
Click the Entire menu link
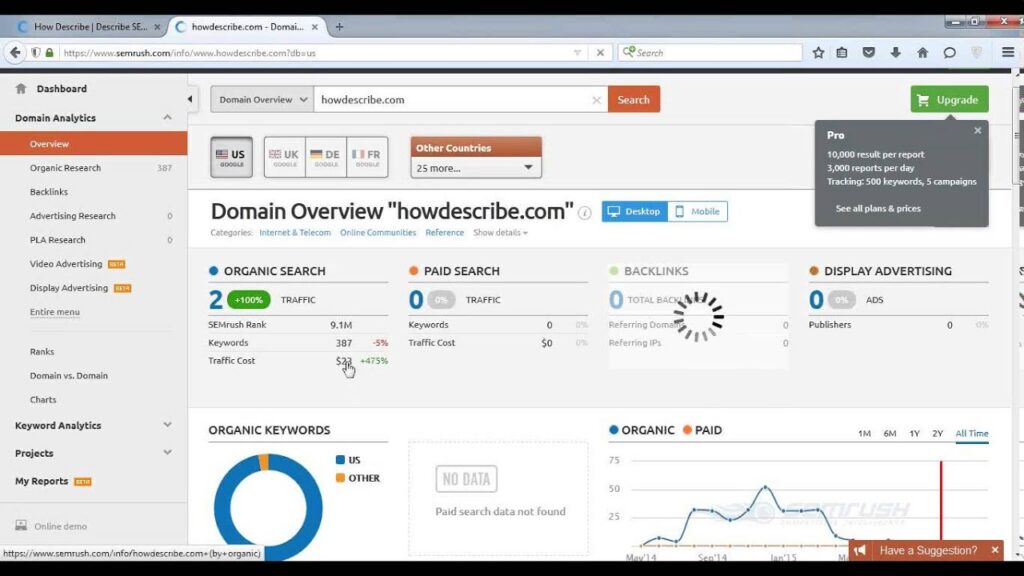(55, 312)
